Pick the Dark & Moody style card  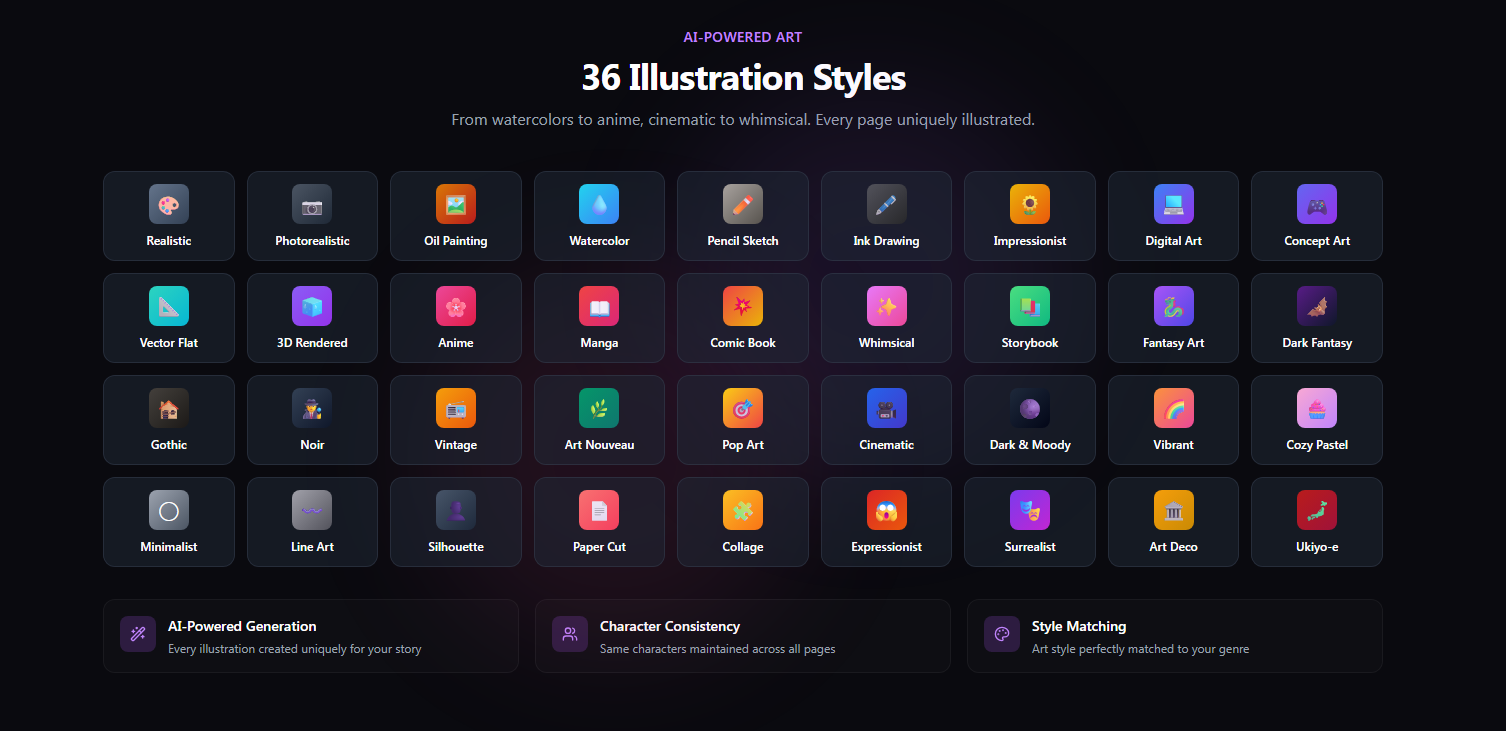[x=1030, y=420]
